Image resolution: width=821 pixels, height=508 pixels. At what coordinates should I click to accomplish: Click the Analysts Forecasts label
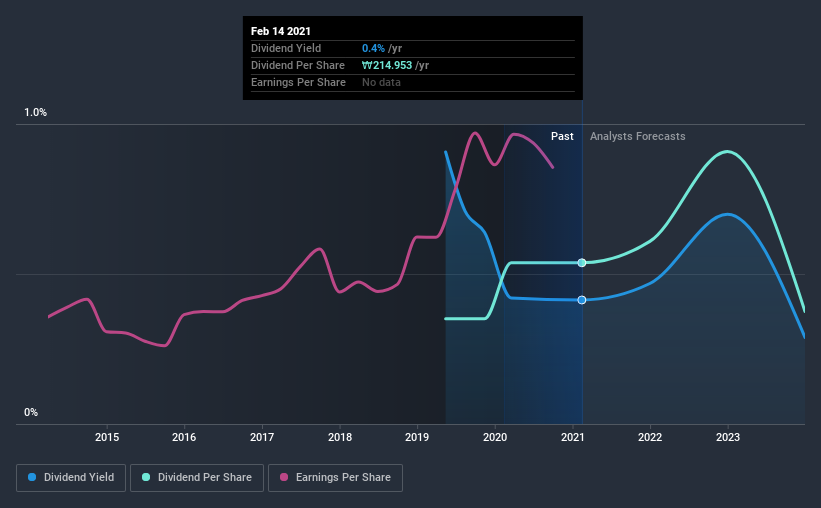point(638,136)
